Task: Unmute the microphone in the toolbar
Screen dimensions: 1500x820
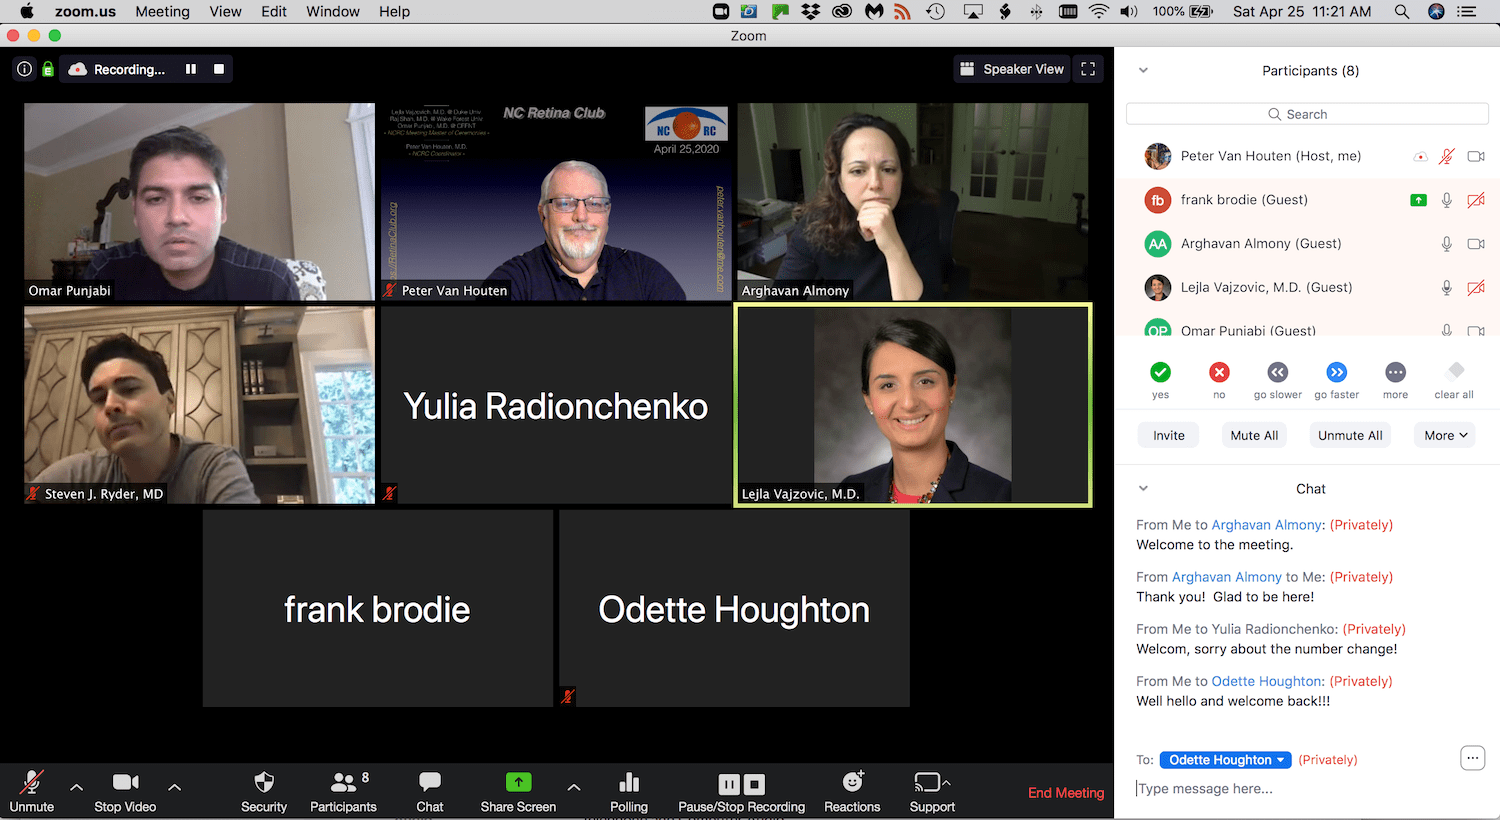Action: click(32, 782)
